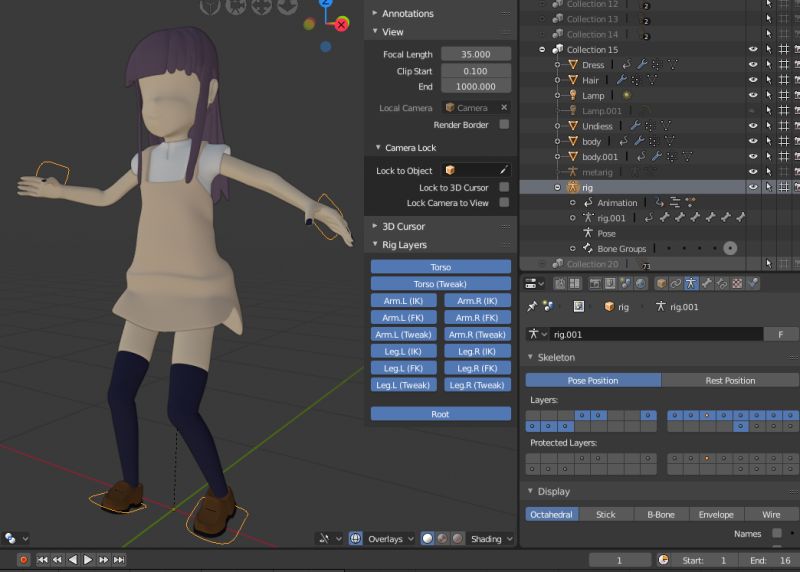Click the Lamp light icon in outliner
The height and width of the screenshot is (572, 800).
[x=573, y=95]
